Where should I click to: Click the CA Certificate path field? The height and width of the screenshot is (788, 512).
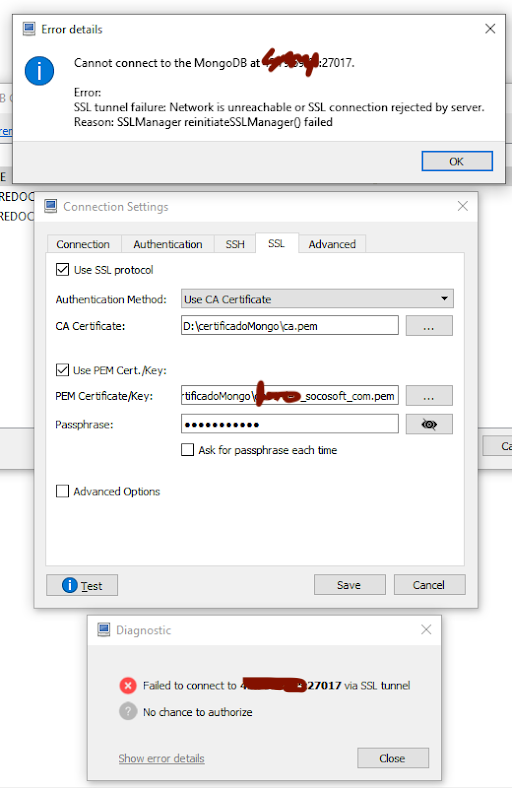(289, 326)
